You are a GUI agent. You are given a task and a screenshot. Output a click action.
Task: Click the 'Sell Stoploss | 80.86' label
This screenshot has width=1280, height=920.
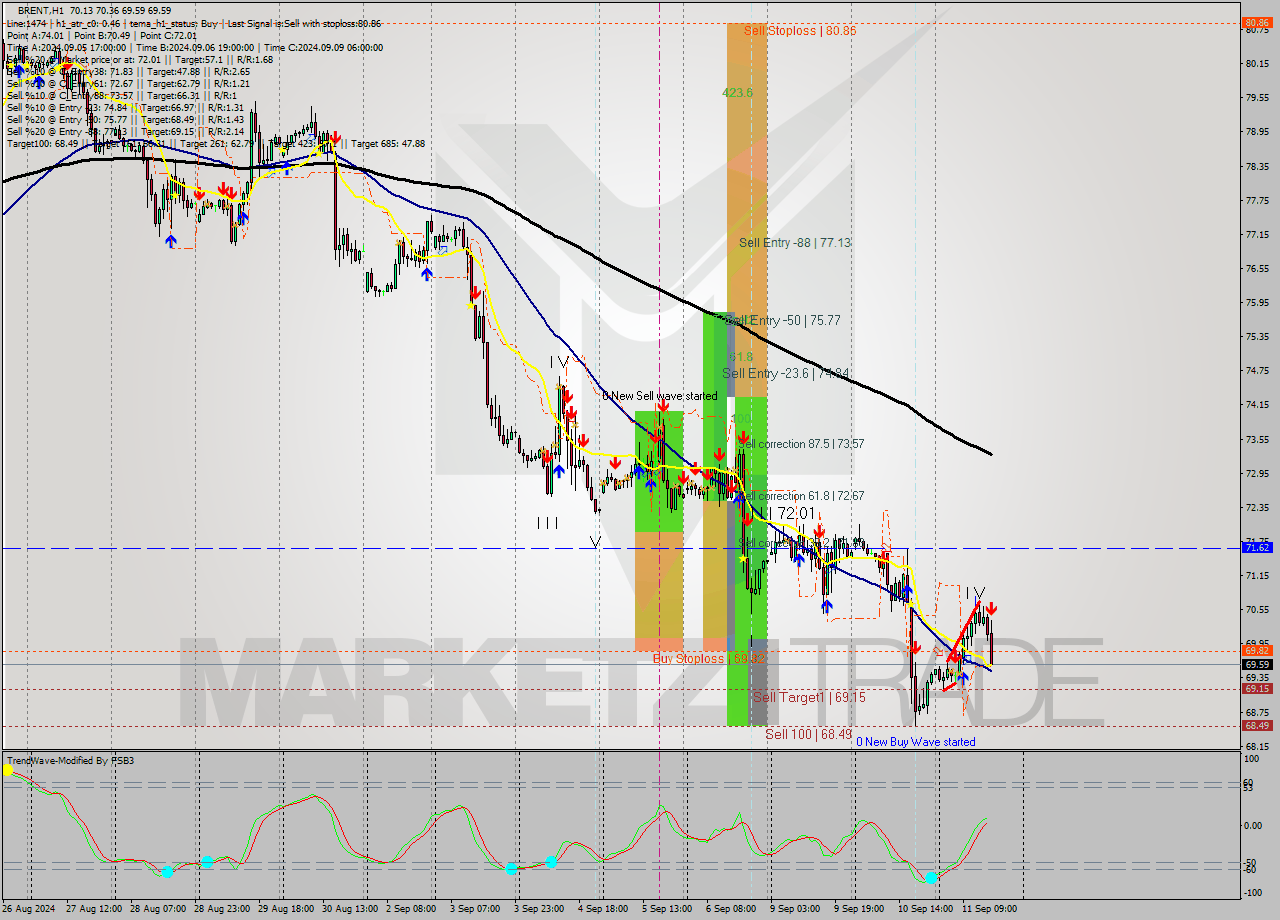(800, 31)
